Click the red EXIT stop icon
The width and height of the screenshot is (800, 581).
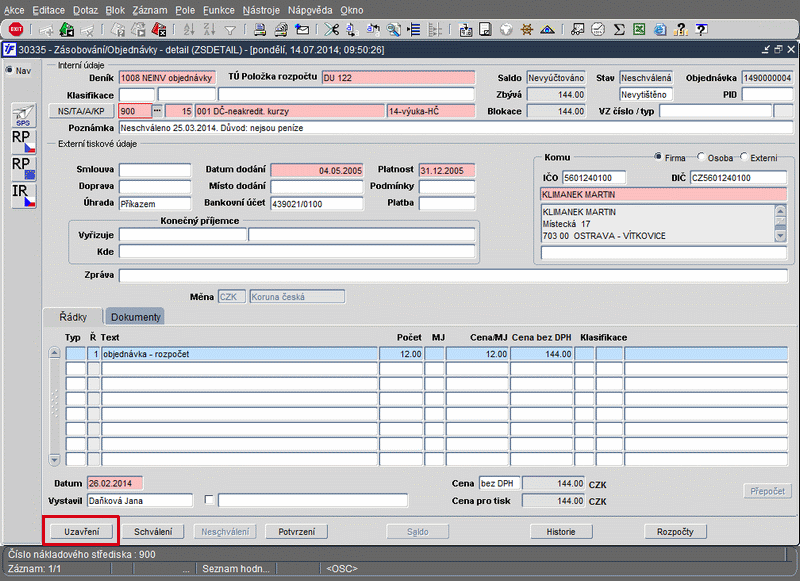(16, 29)
